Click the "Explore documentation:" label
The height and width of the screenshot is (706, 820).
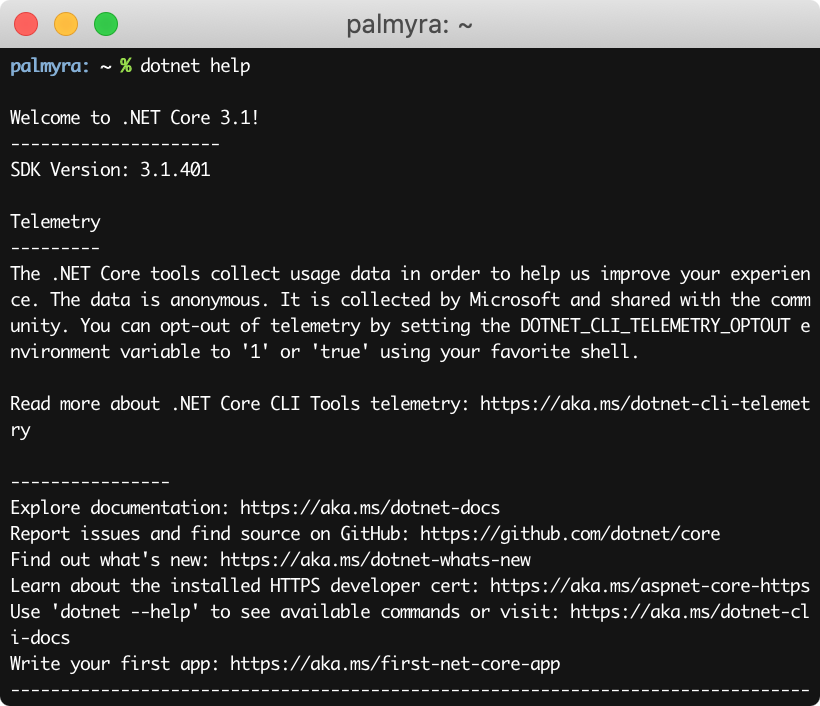point(120,508)
